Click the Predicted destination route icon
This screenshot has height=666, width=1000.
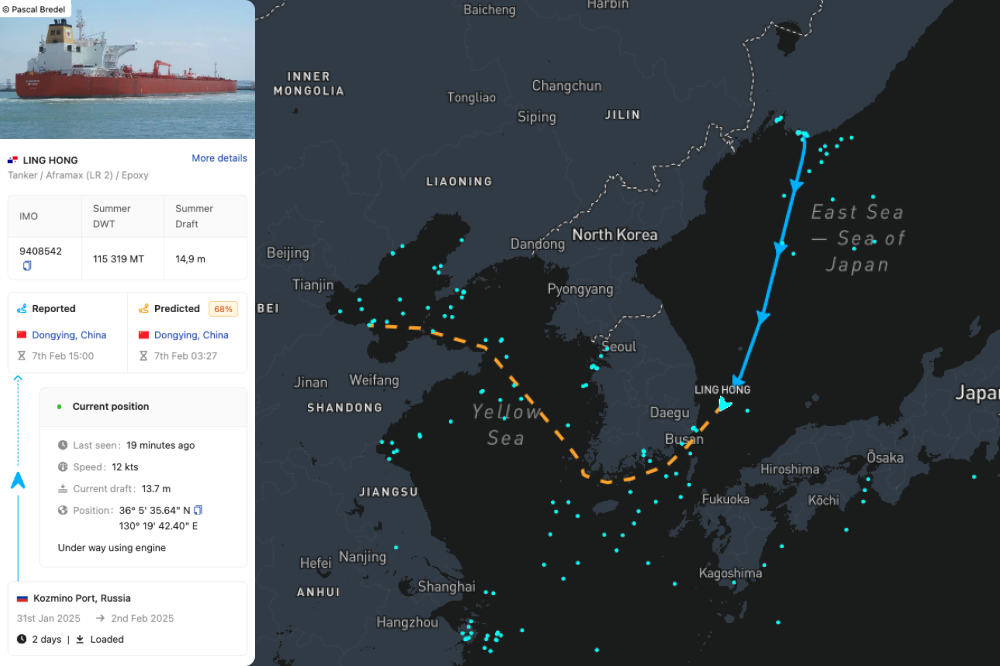(x=144, y=309)
